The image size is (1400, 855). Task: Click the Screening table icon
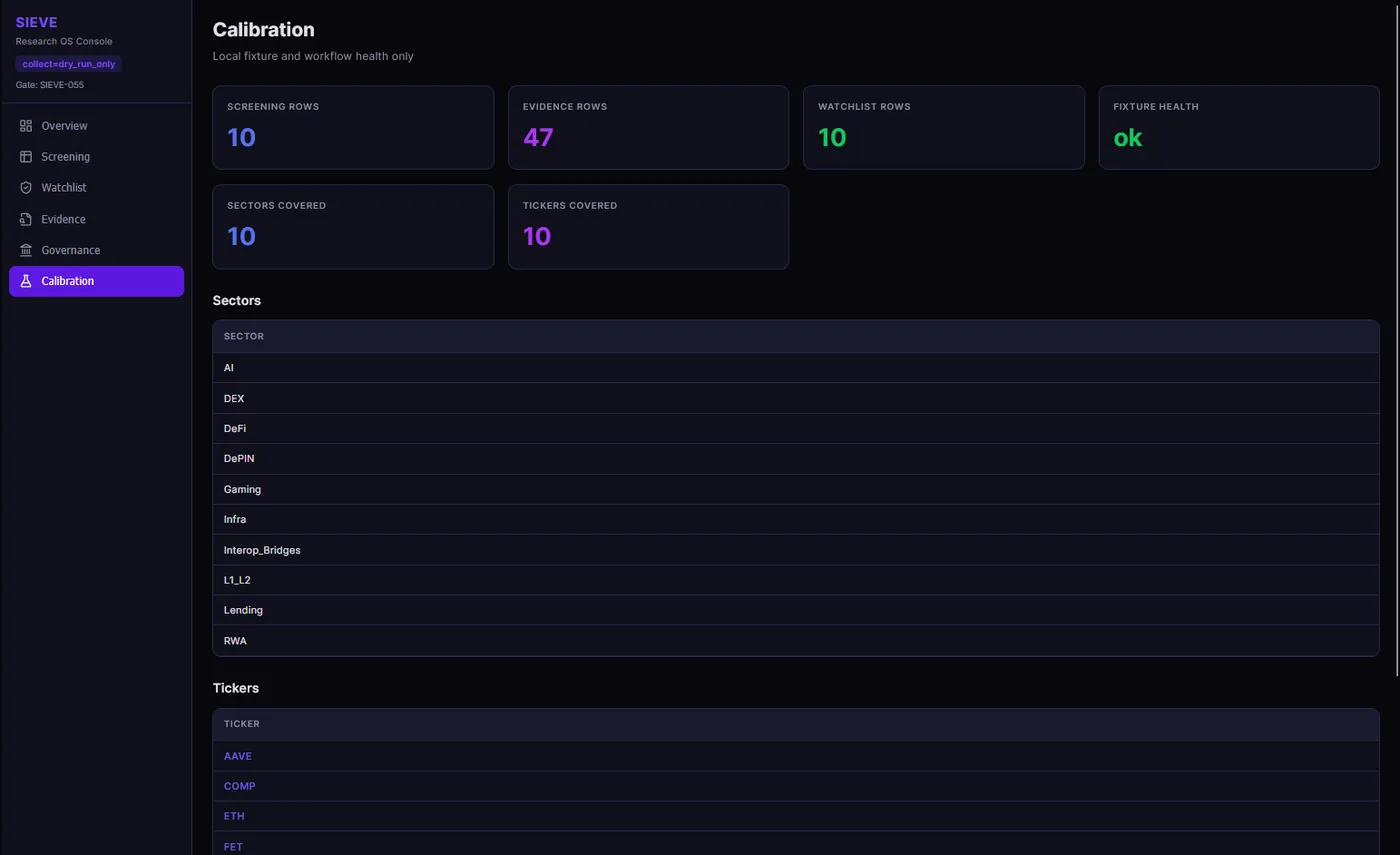point(26,157)
